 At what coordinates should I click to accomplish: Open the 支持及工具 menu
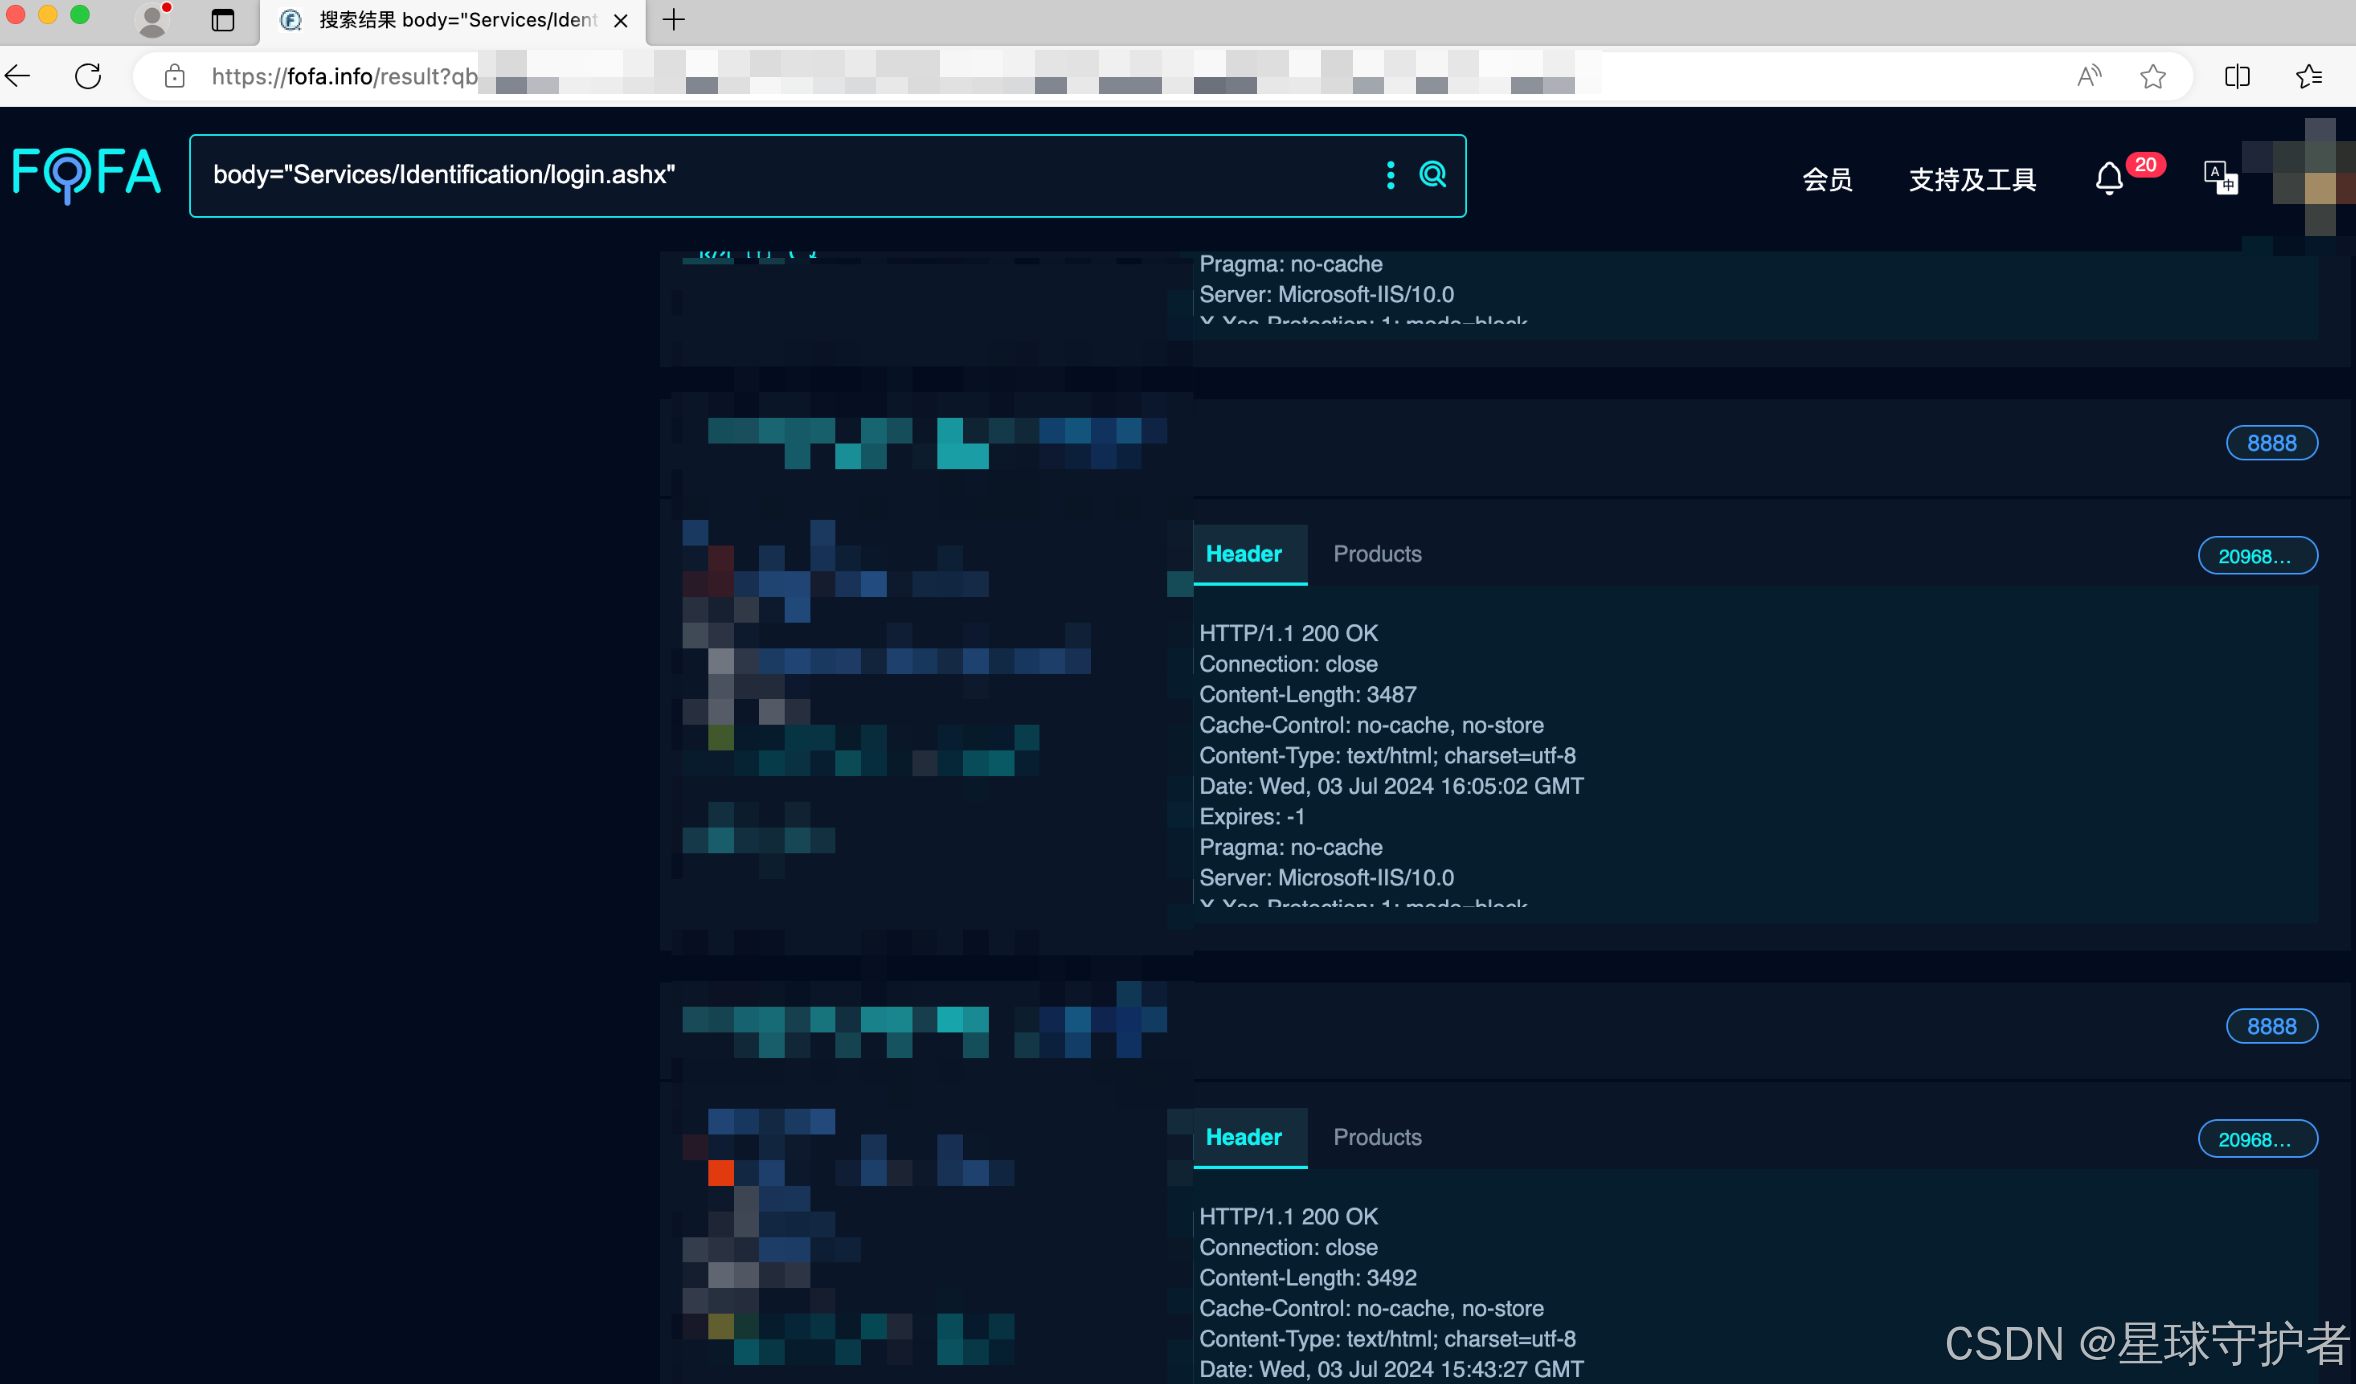coord(1972,180)
